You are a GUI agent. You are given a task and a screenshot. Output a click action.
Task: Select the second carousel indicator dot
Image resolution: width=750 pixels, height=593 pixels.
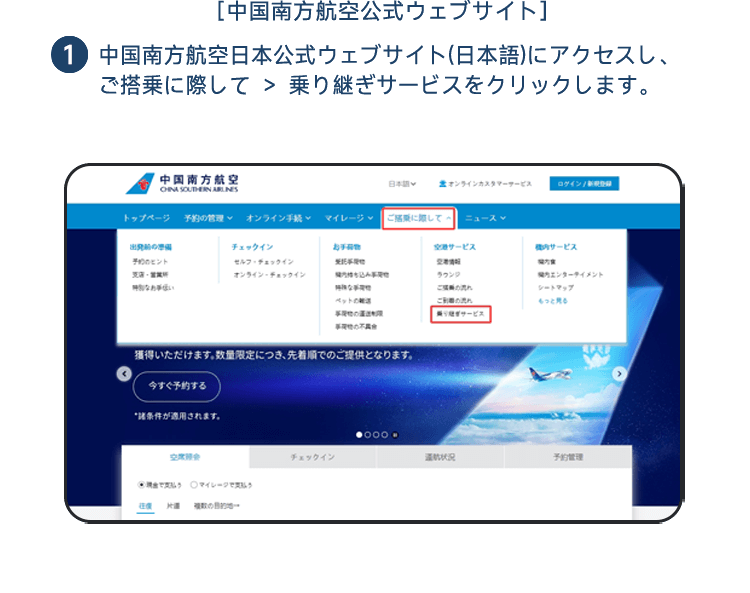368,435
